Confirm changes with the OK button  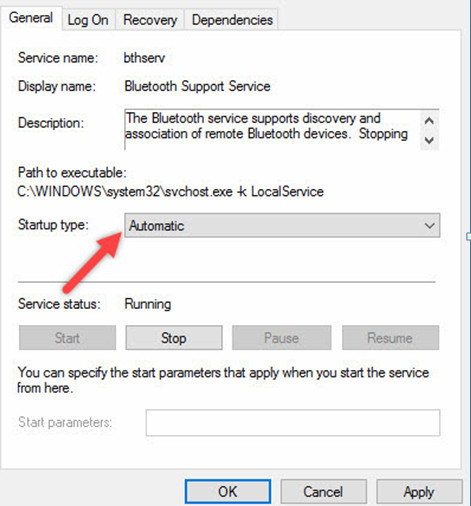pyautogui.click(x=228, y=492)
